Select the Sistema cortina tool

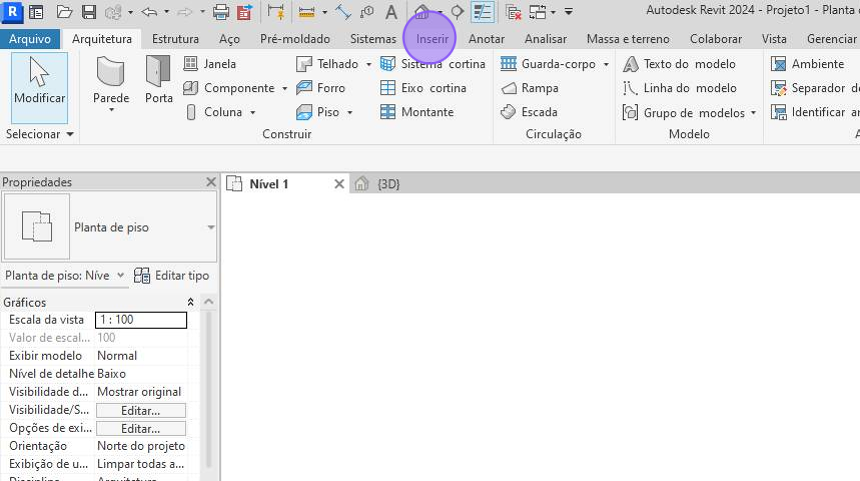pos(433,64)
